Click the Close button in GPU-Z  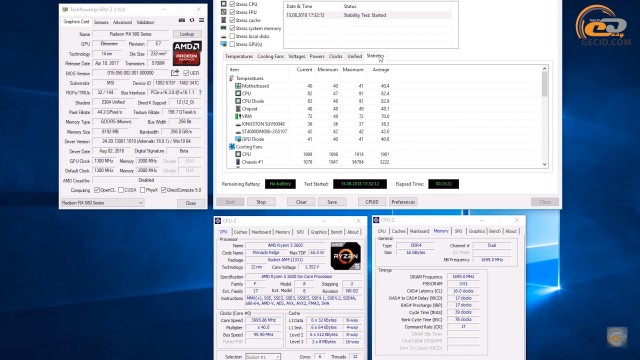[191, 203]
